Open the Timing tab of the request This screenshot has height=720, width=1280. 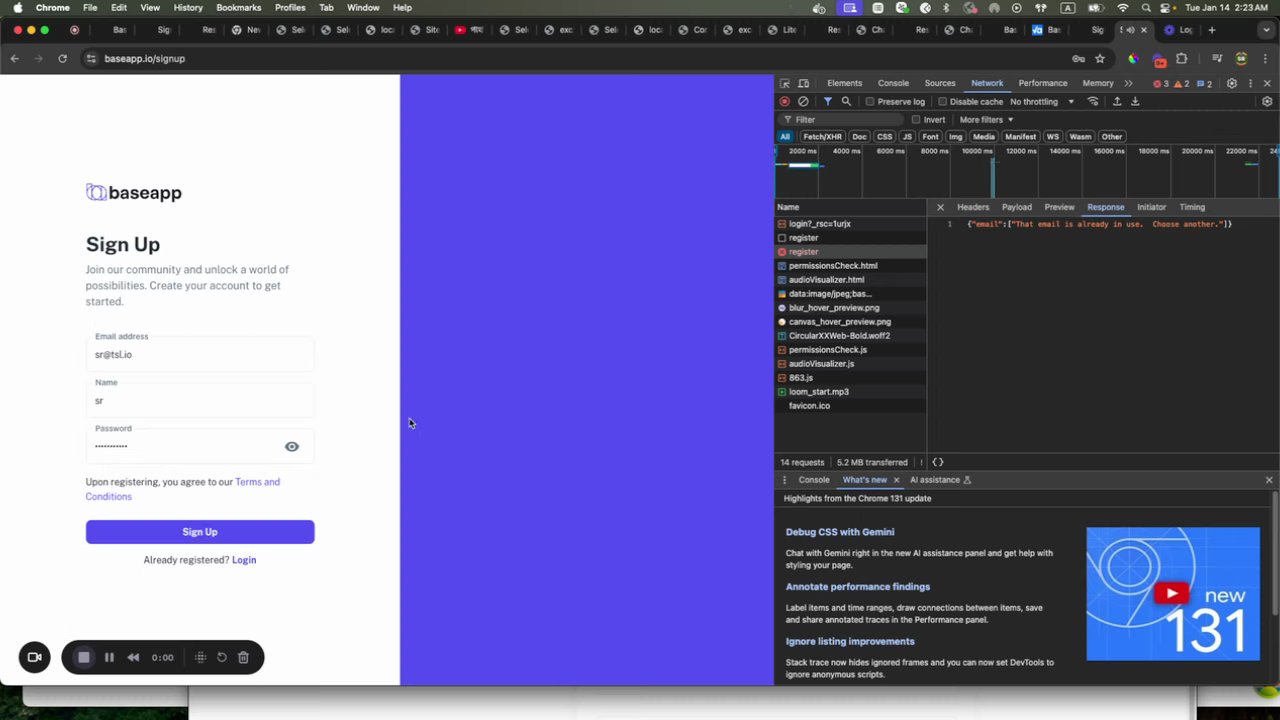tap(1192, 207)
